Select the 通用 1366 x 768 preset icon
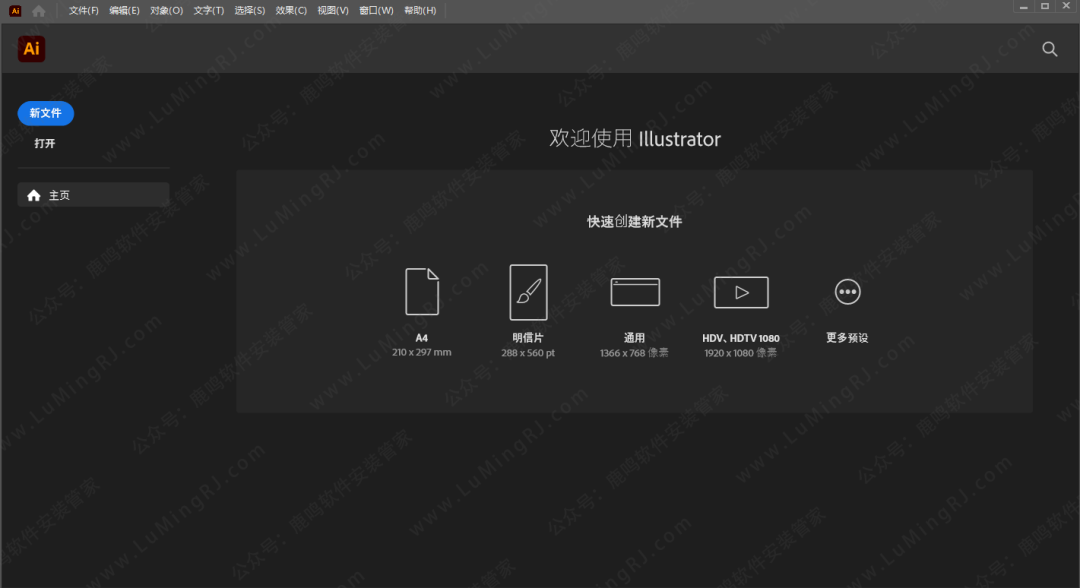Image resolution: width=1080 pixels, height=588 pixels. pos(634,291)
